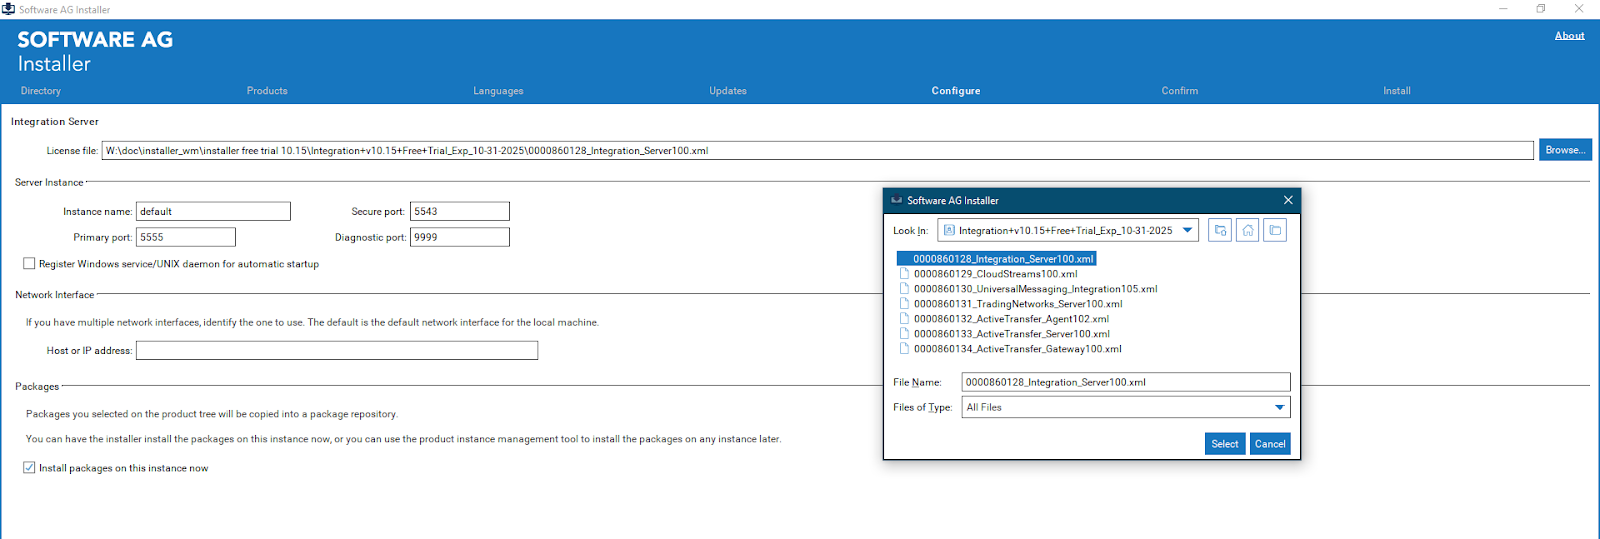Image resolution: width=1600 pixels, height=539 pixels.
Task: Minimize the Software AG Installer window
Action: [1503, 9]
